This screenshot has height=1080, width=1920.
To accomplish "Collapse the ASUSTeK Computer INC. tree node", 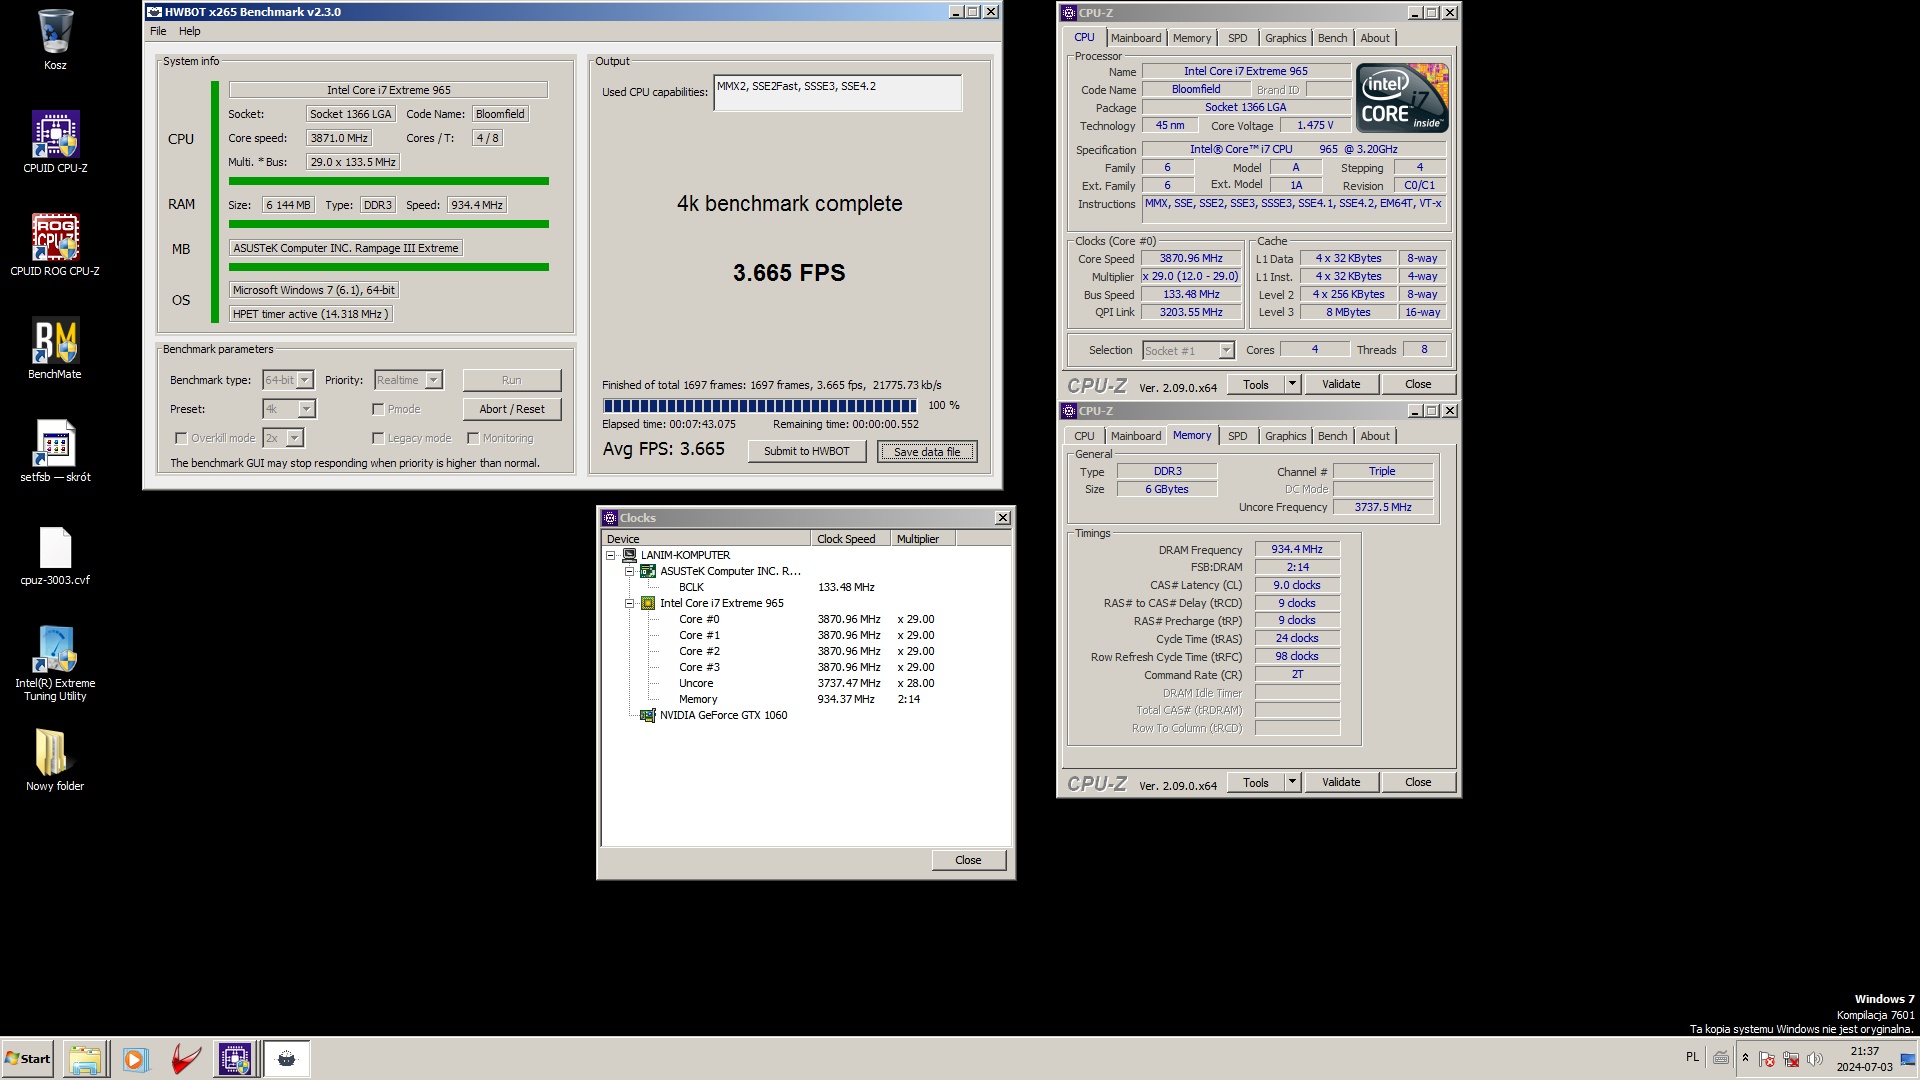I will click(x=629, y=571).
